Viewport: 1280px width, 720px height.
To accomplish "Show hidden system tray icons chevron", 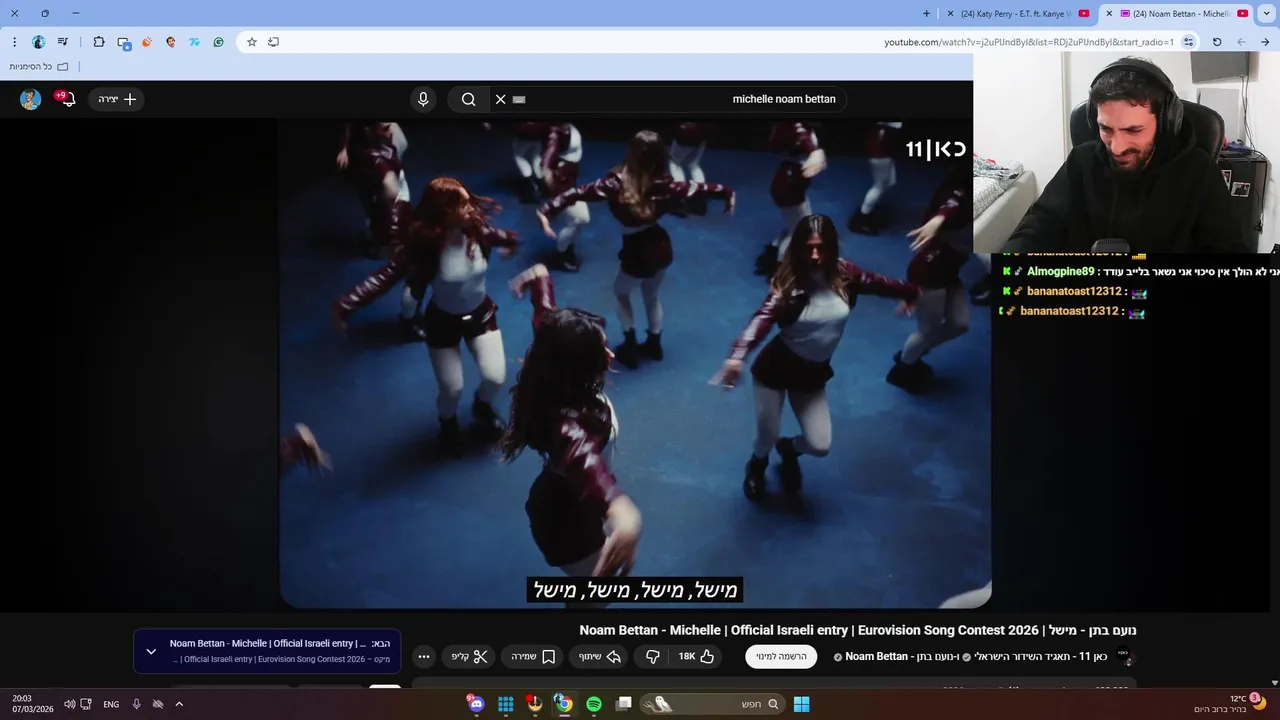I will (179, 704).
